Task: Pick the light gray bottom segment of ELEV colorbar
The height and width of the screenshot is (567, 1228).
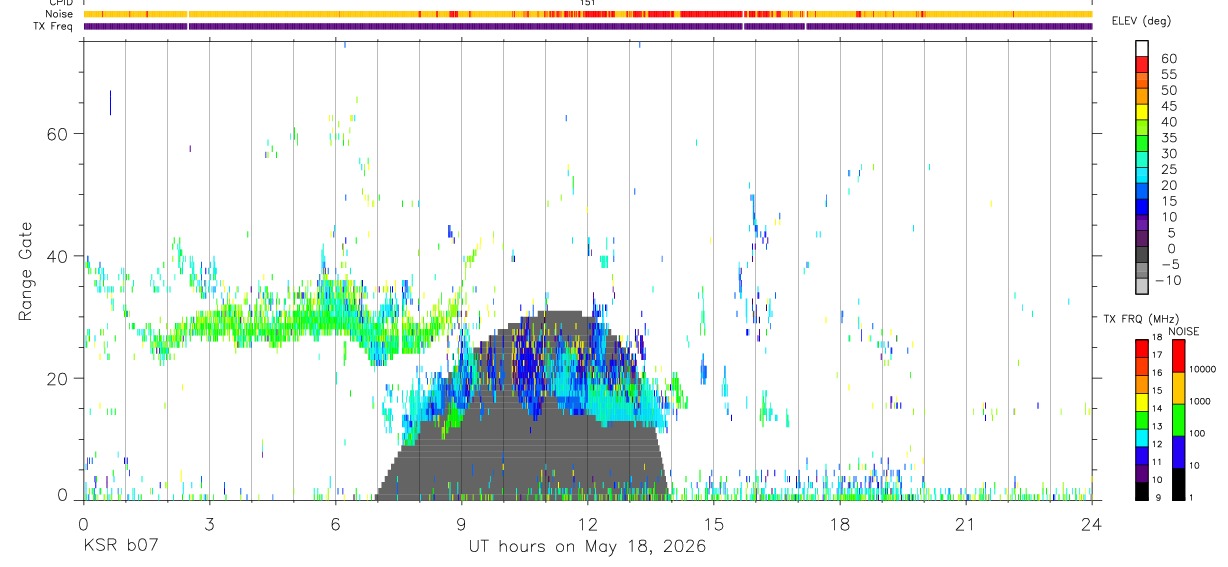Action: point(1143,285)
